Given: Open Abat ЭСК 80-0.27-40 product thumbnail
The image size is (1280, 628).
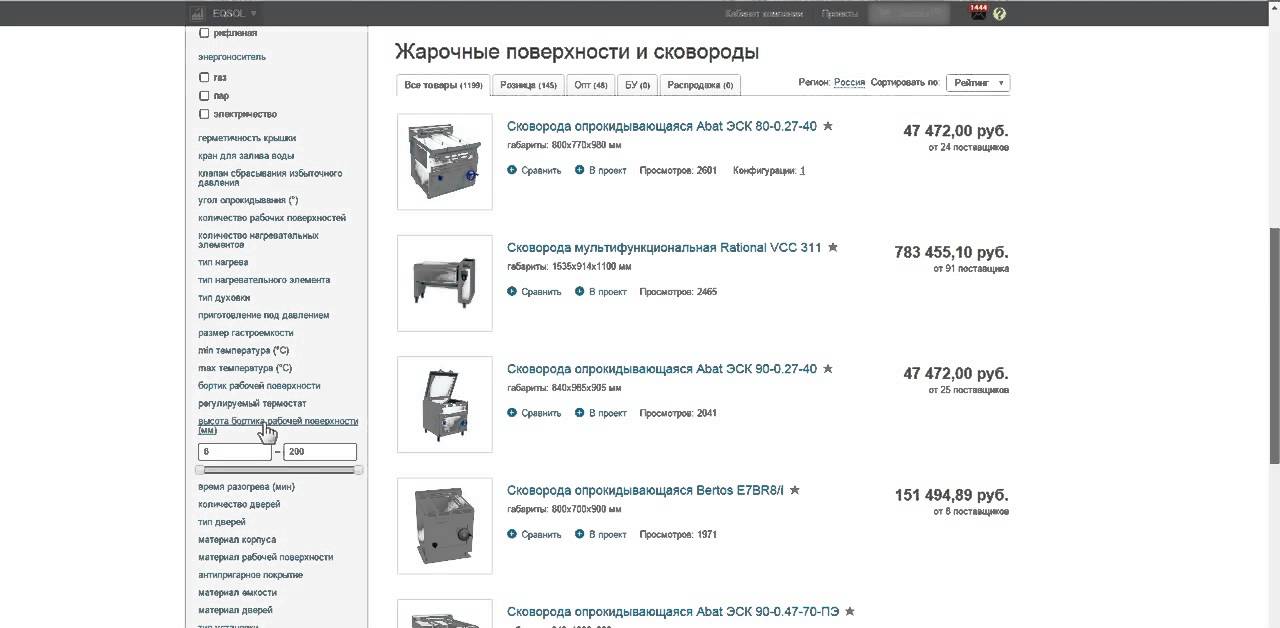Looking at the screenshot, I should click(445, 162).
